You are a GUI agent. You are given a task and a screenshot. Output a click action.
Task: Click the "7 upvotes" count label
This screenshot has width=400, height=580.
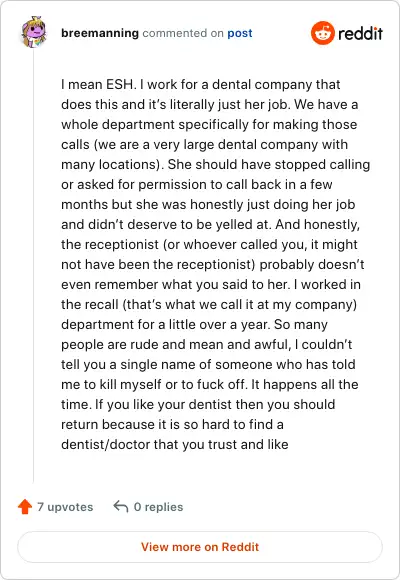click(65, 507)
